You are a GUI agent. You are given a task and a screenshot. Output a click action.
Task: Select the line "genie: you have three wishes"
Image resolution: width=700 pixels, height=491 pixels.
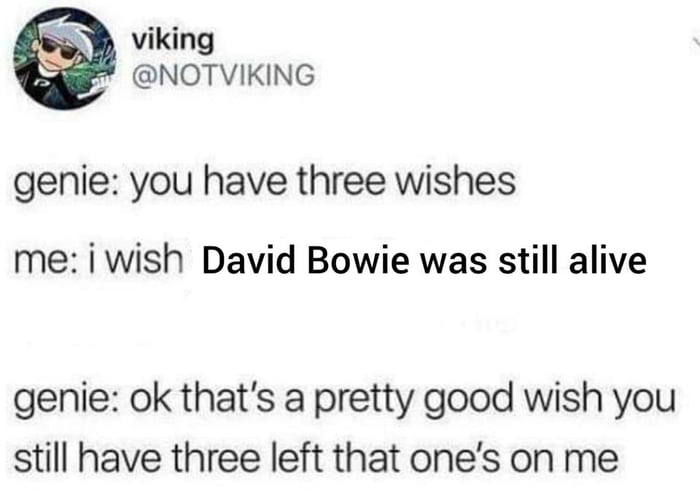pyautogui.click(x=264, y=183)
